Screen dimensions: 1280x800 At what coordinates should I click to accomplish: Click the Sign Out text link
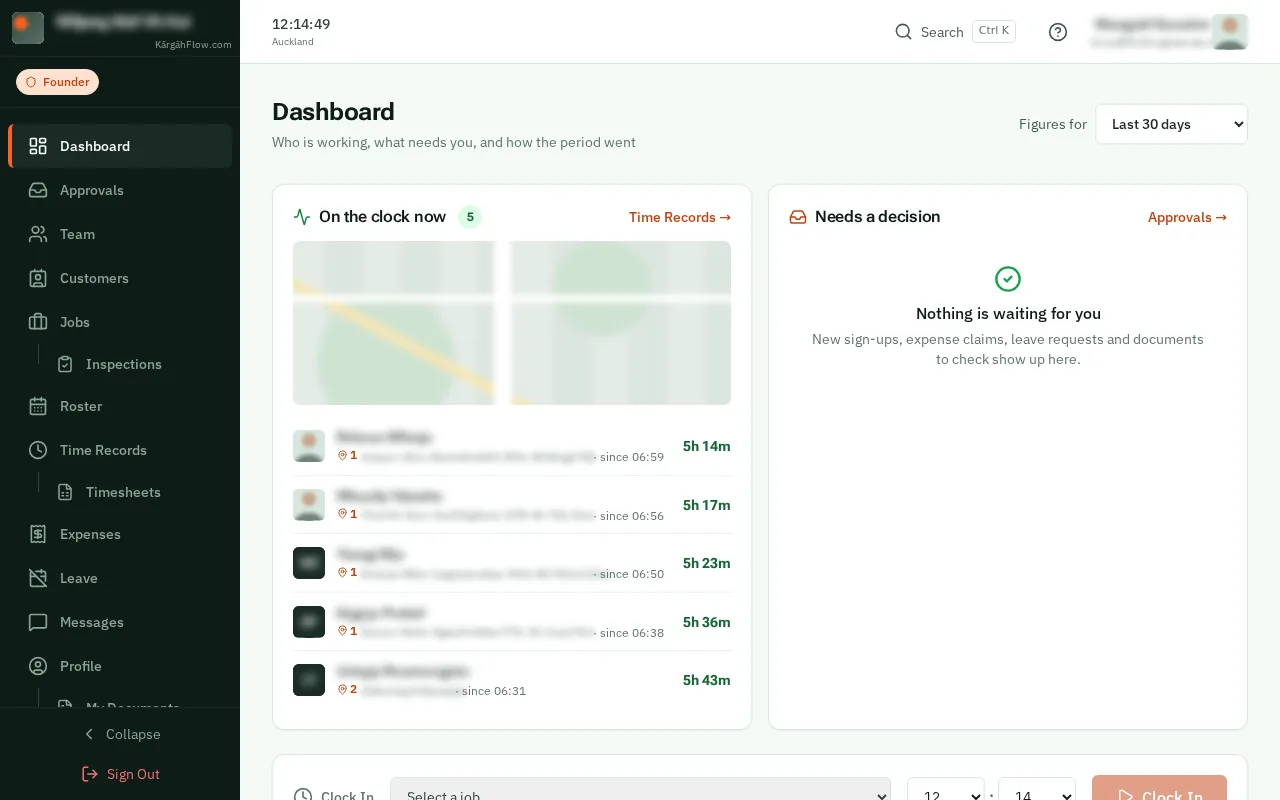[x=133, y=774]
